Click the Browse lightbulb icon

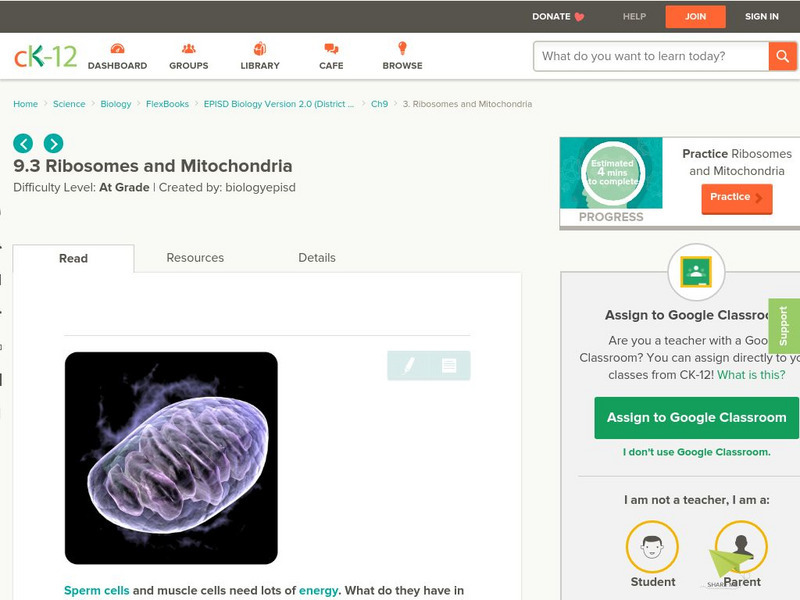[x=403, y=50]
